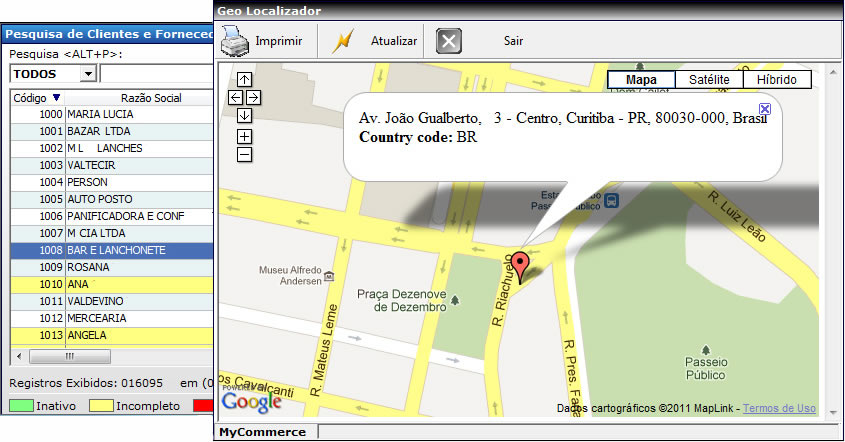The image size is (845, 442).
Task: Zoom out the map with minus
Action: (244, 155)
